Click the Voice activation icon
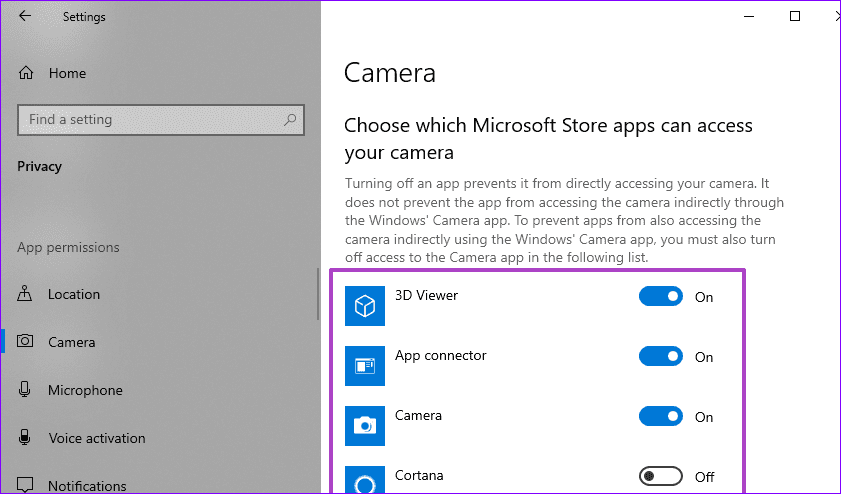This screenshot has width=841, height=494. pos(25,437)
